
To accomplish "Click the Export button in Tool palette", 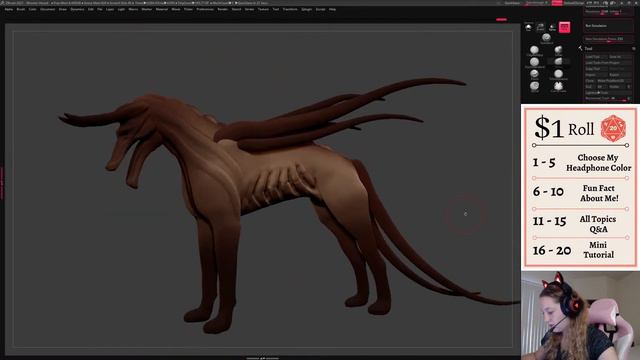I will click(620, 75).
